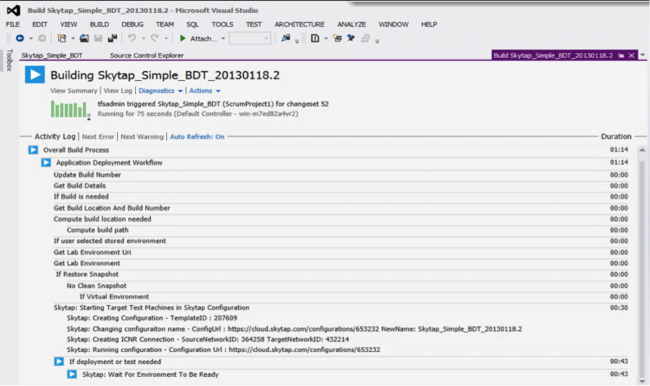Click the pin icon in the toolbar
This screenshot has width=650, height=386.
(x=351, y=38)
